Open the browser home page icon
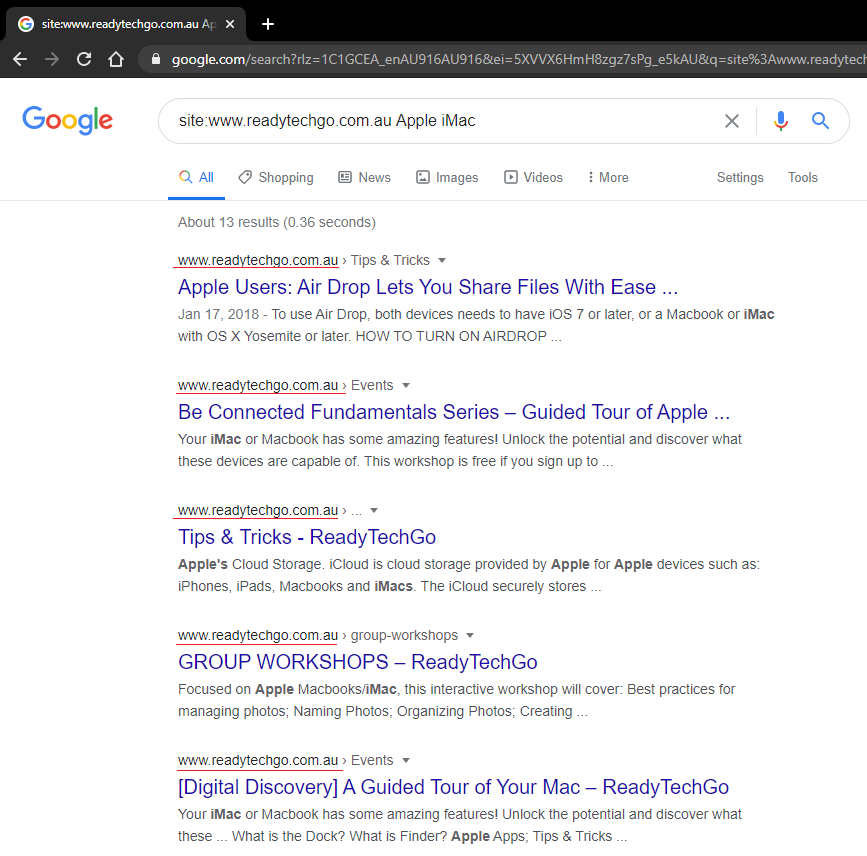 [116, 59]
